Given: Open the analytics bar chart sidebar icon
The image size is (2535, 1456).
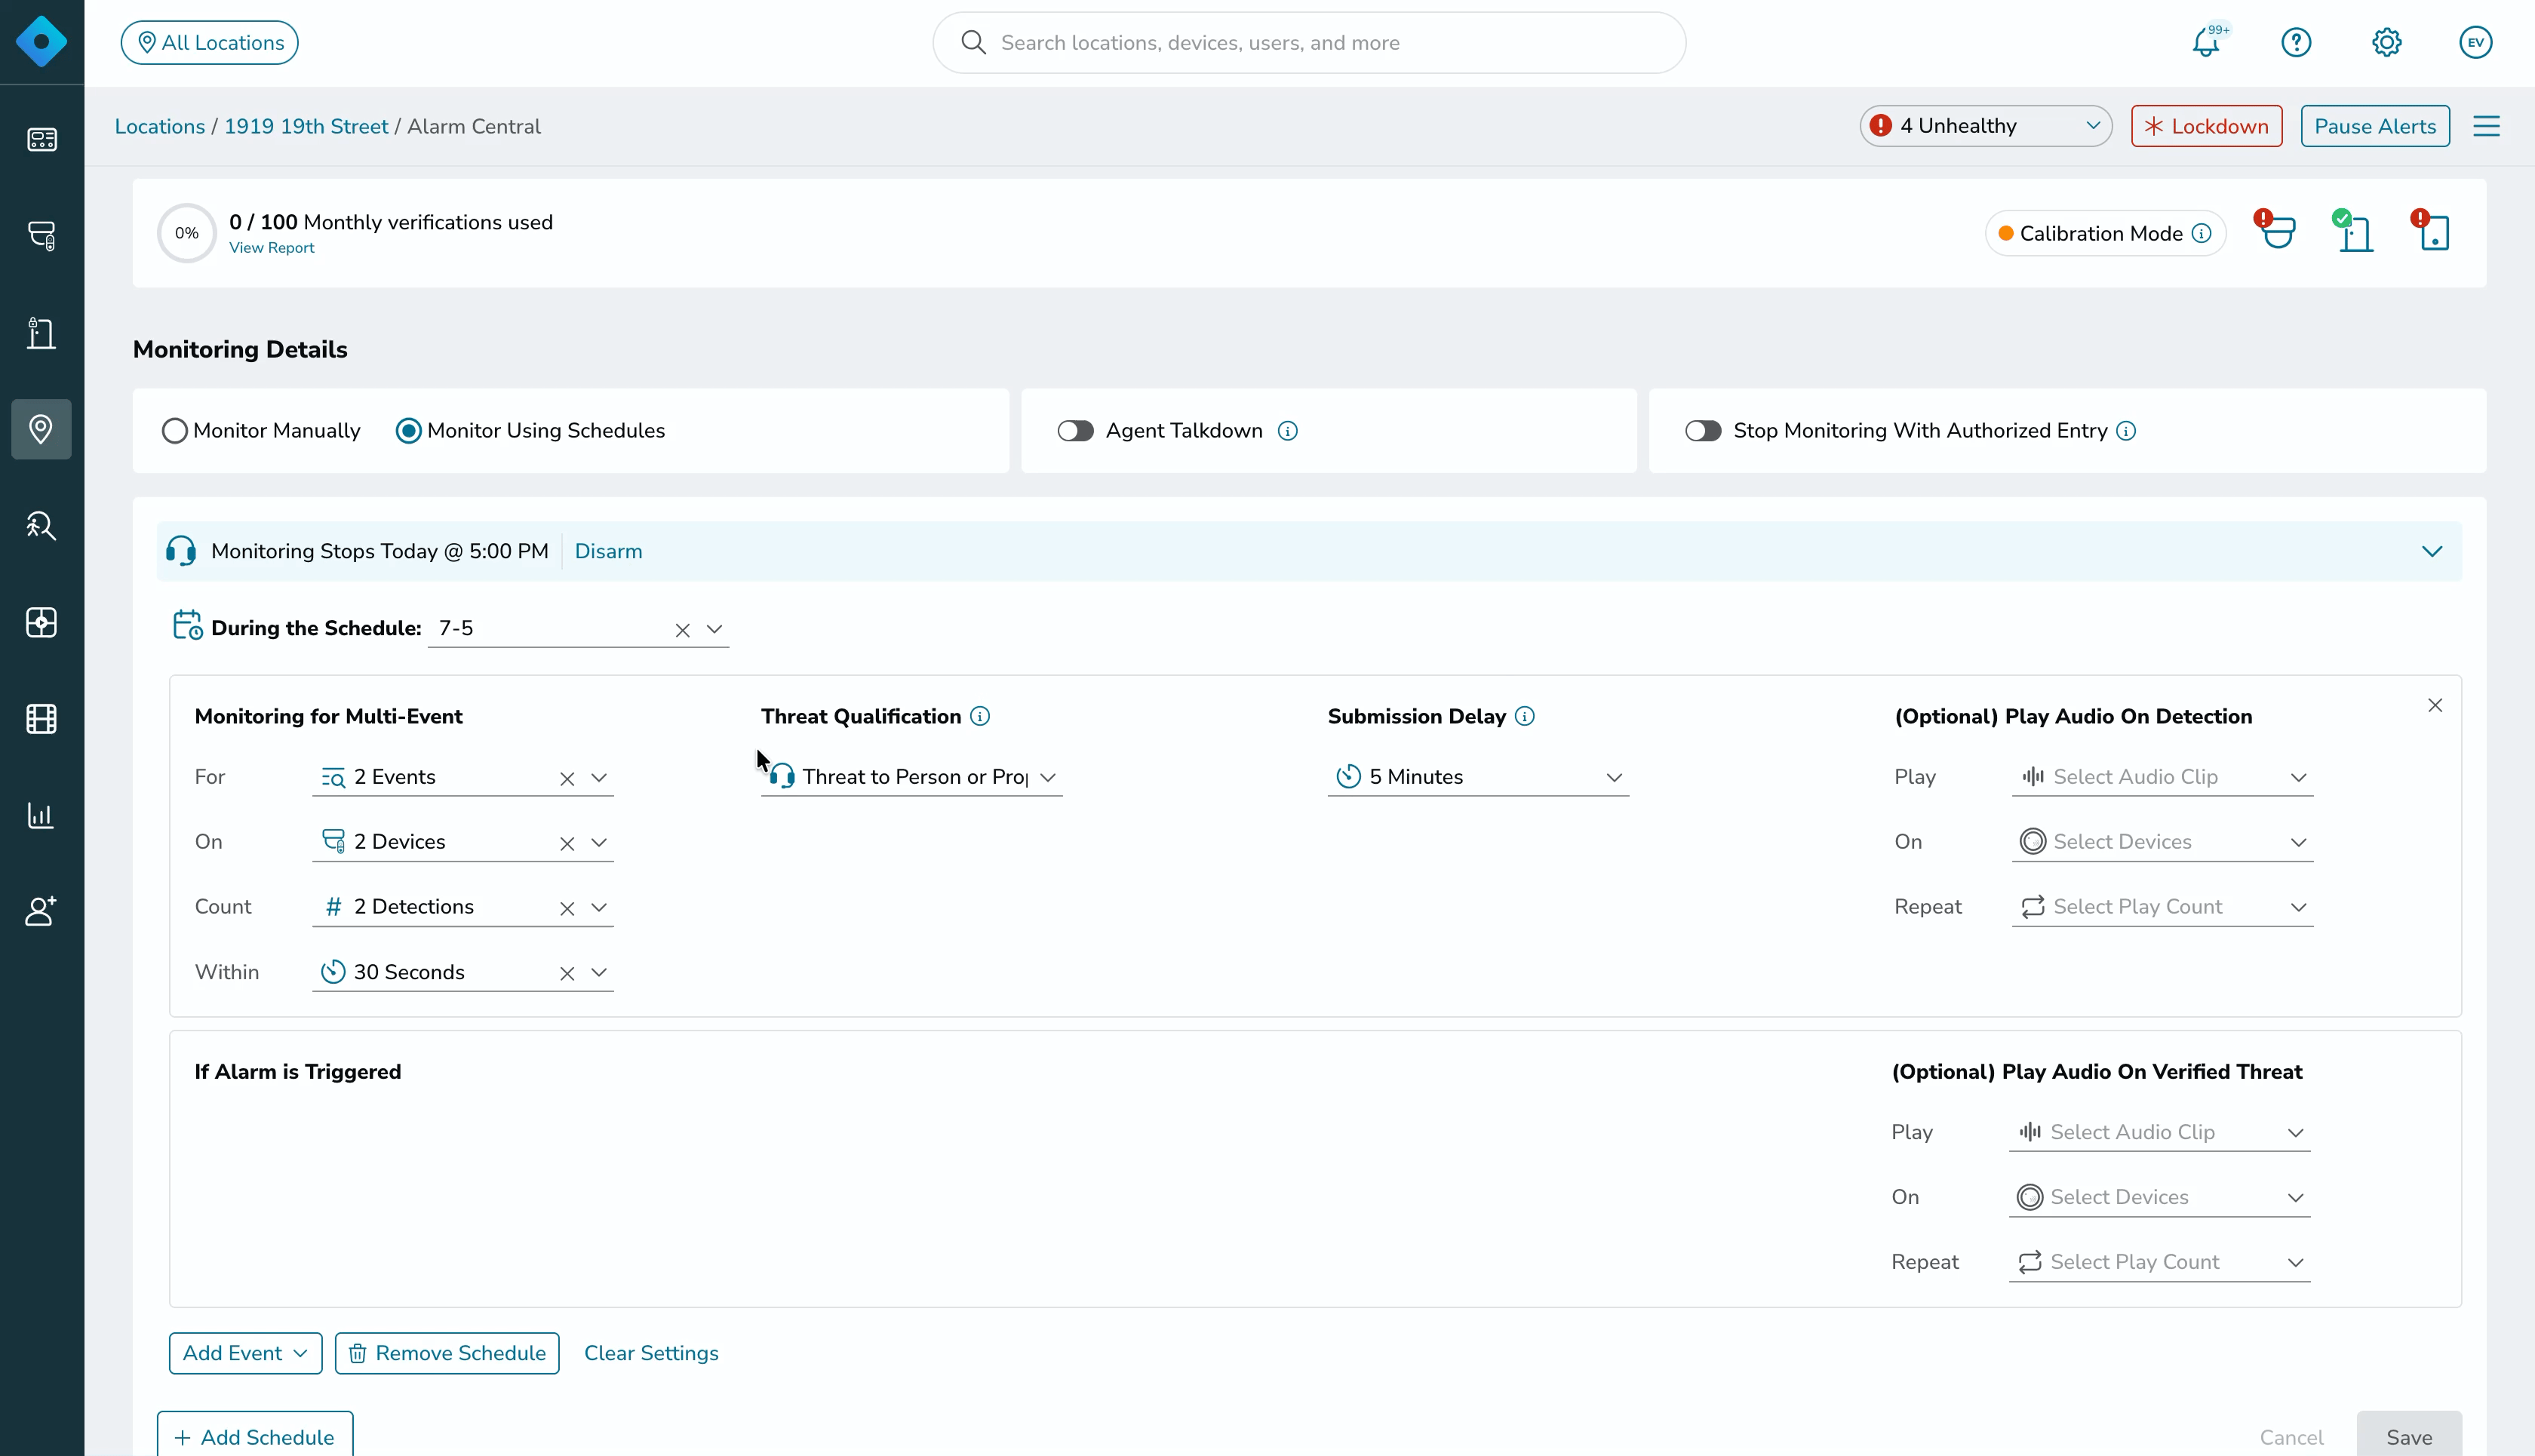Looking at the screenshot, I should click(x=41, y=815).
